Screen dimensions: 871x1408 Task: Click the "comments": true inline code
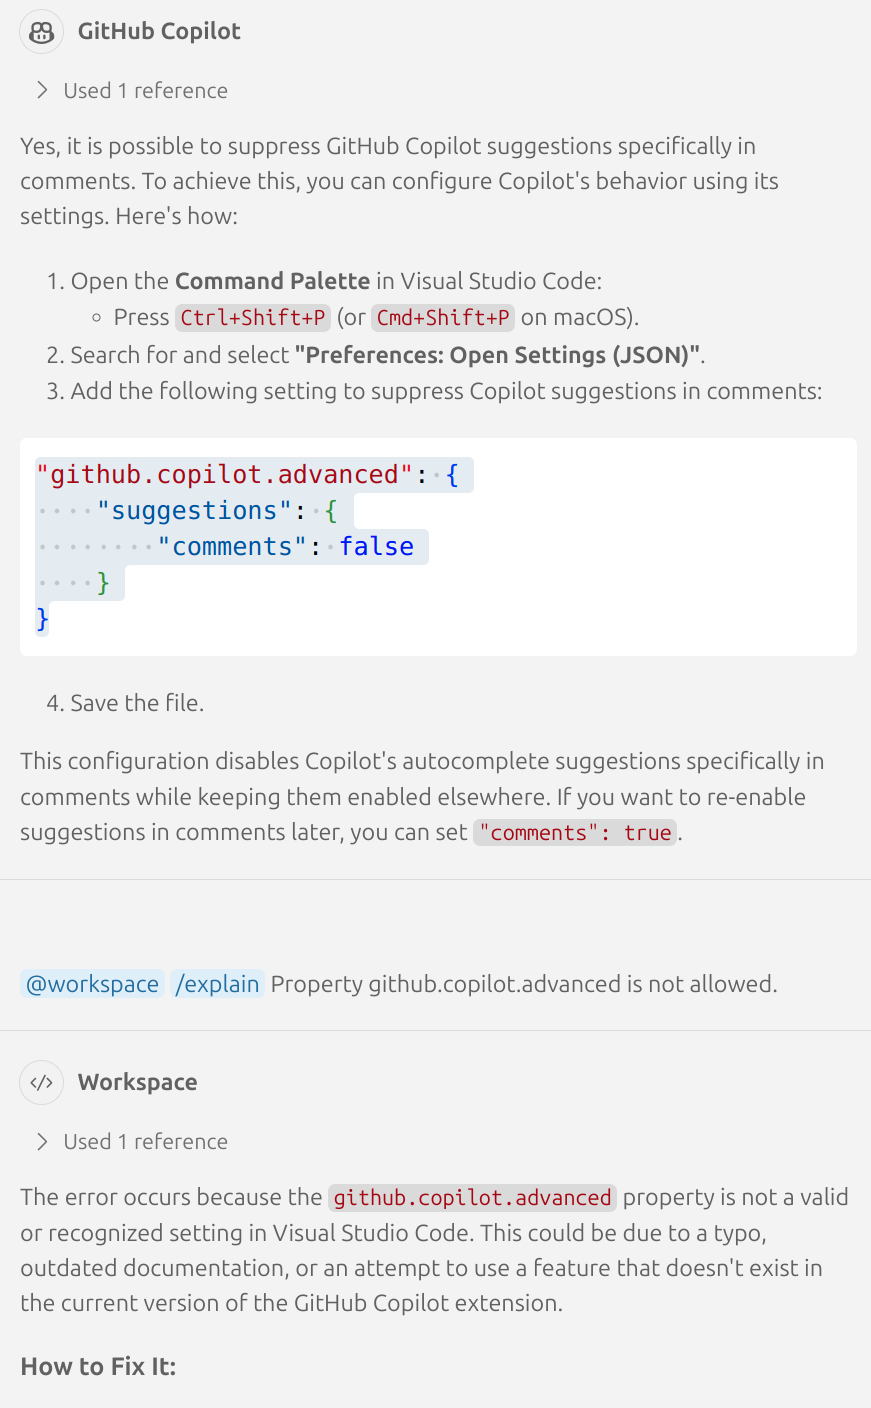[x=575, y=833]
